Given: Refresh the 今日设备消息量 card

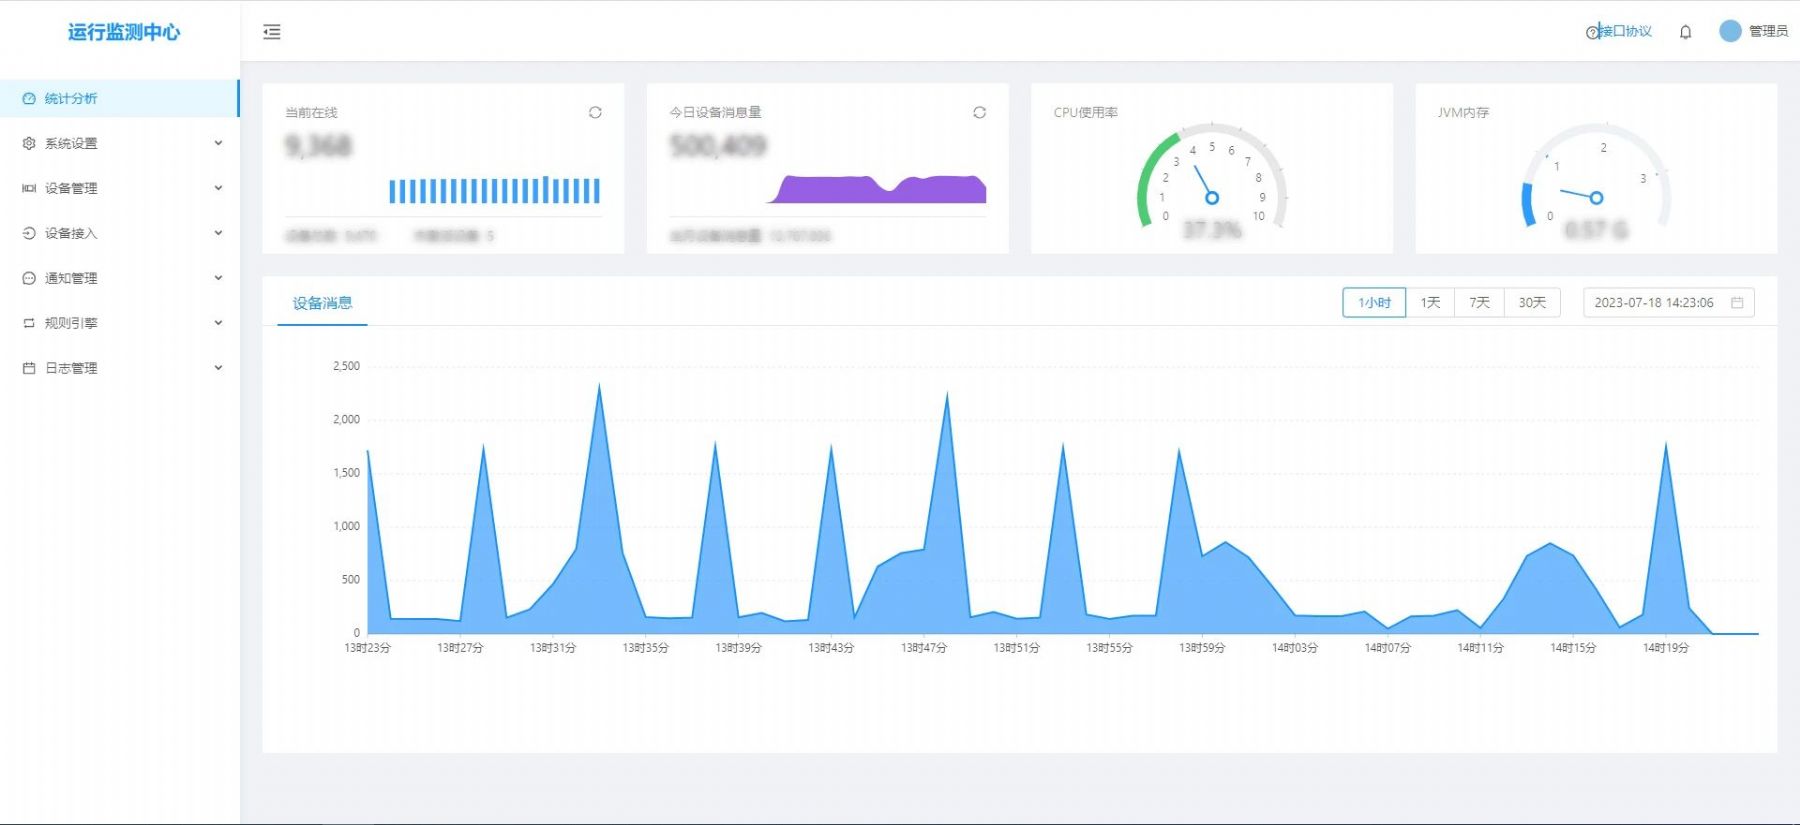Looking at the screenshot, I should click(x=979, y=113).
